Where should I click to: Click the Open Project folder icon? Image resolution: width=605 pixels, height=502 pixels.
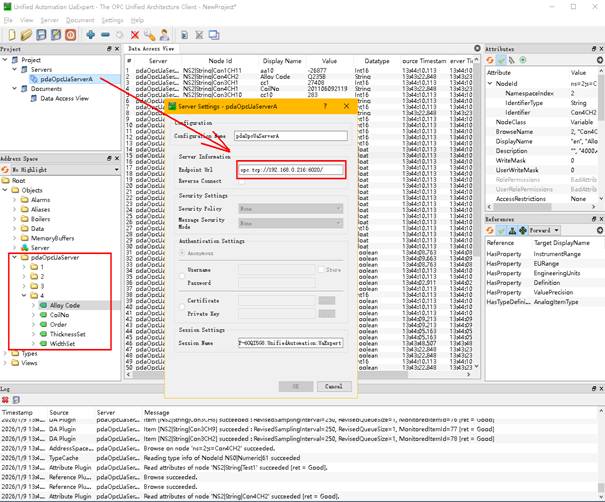pos(24,34)
